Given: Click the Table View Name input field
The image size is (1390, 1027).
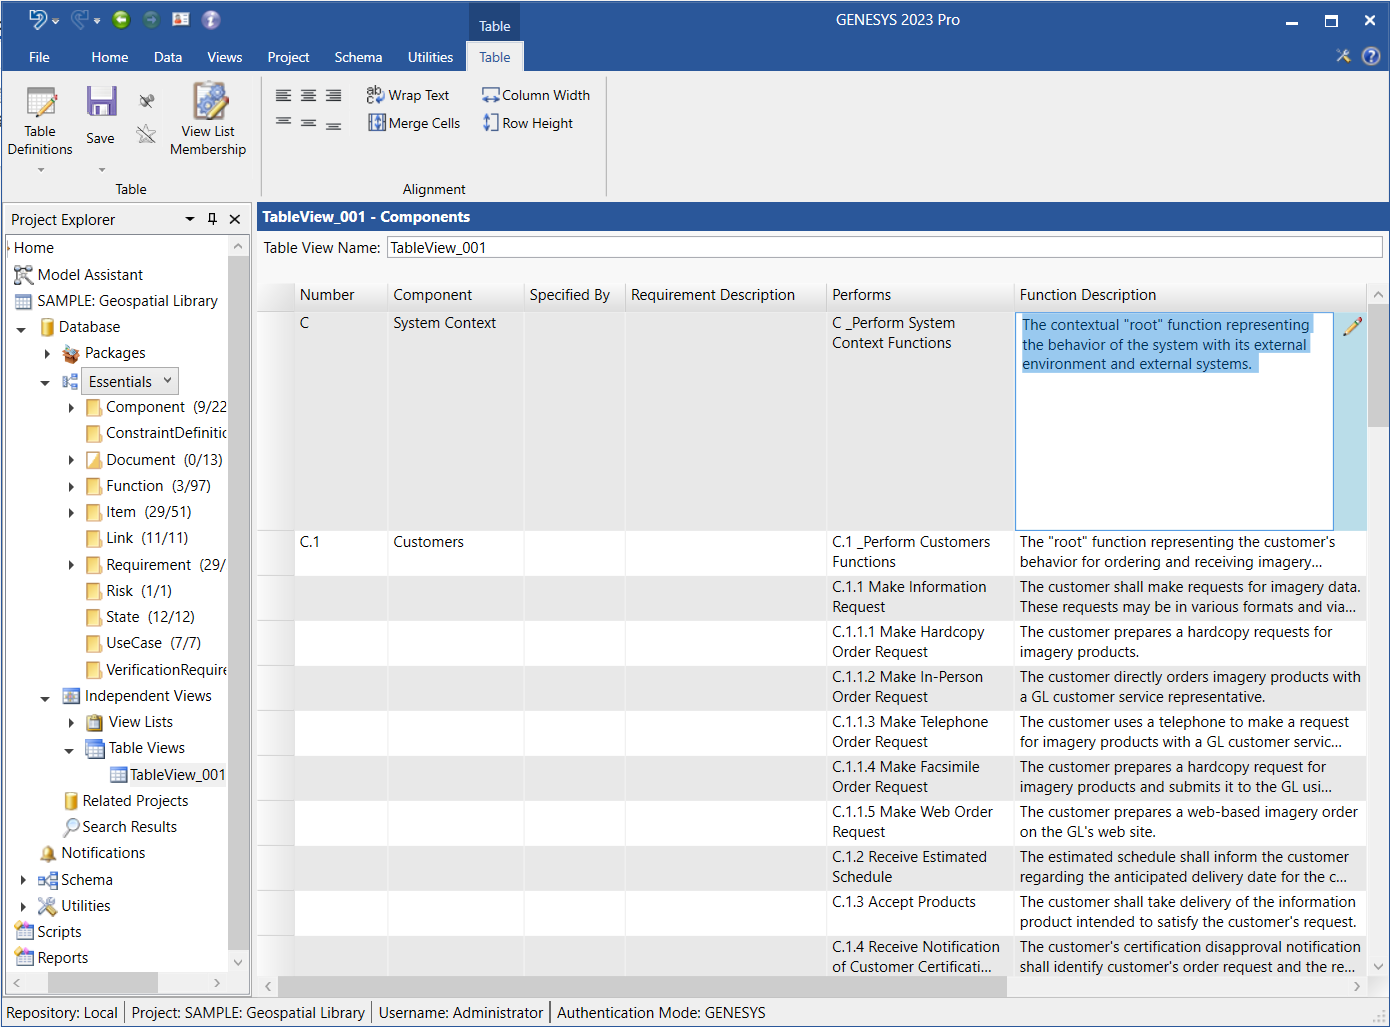Looking at the screenshot, I should (884, 247).
